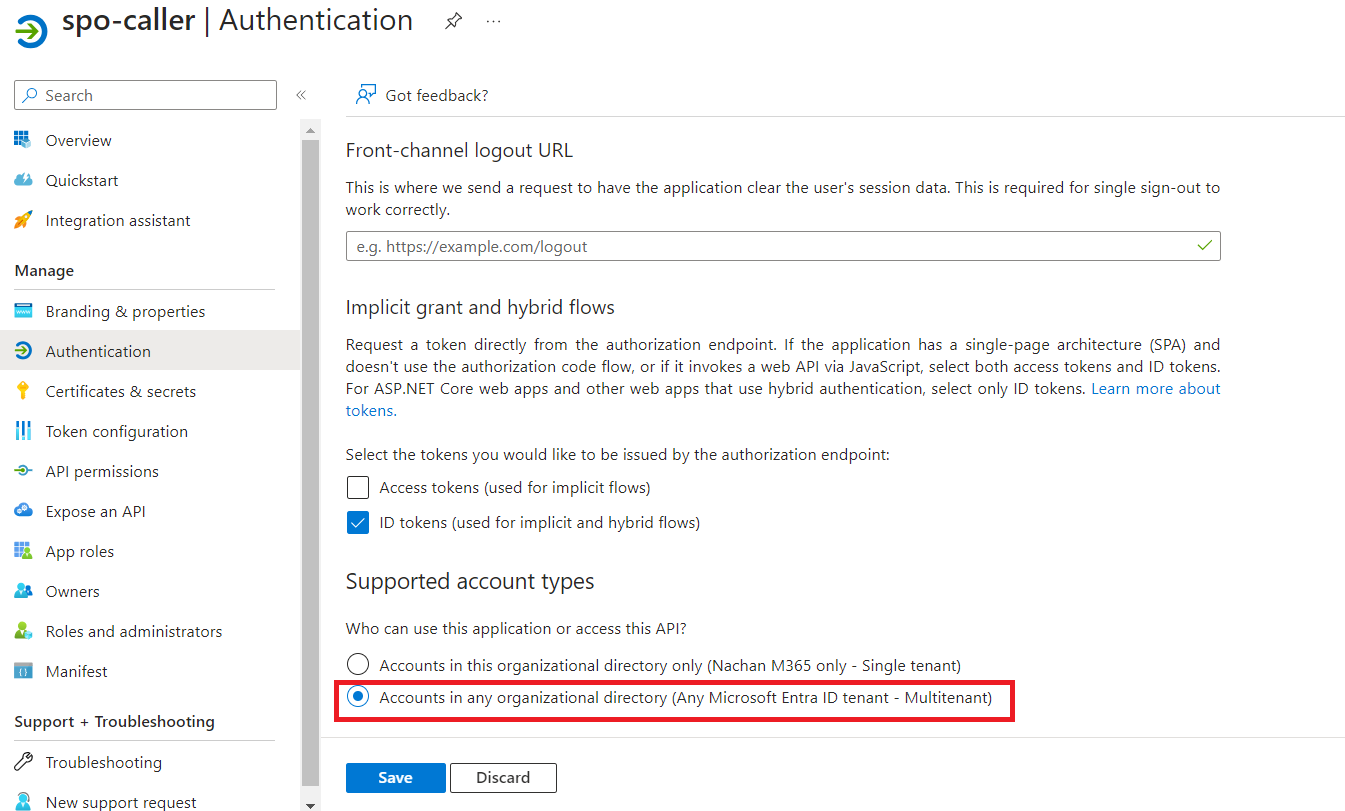This screenshot has height=811, width=1345.
Task: Click the pin icon beside Authentication title
Action: (x=453, y=21)
